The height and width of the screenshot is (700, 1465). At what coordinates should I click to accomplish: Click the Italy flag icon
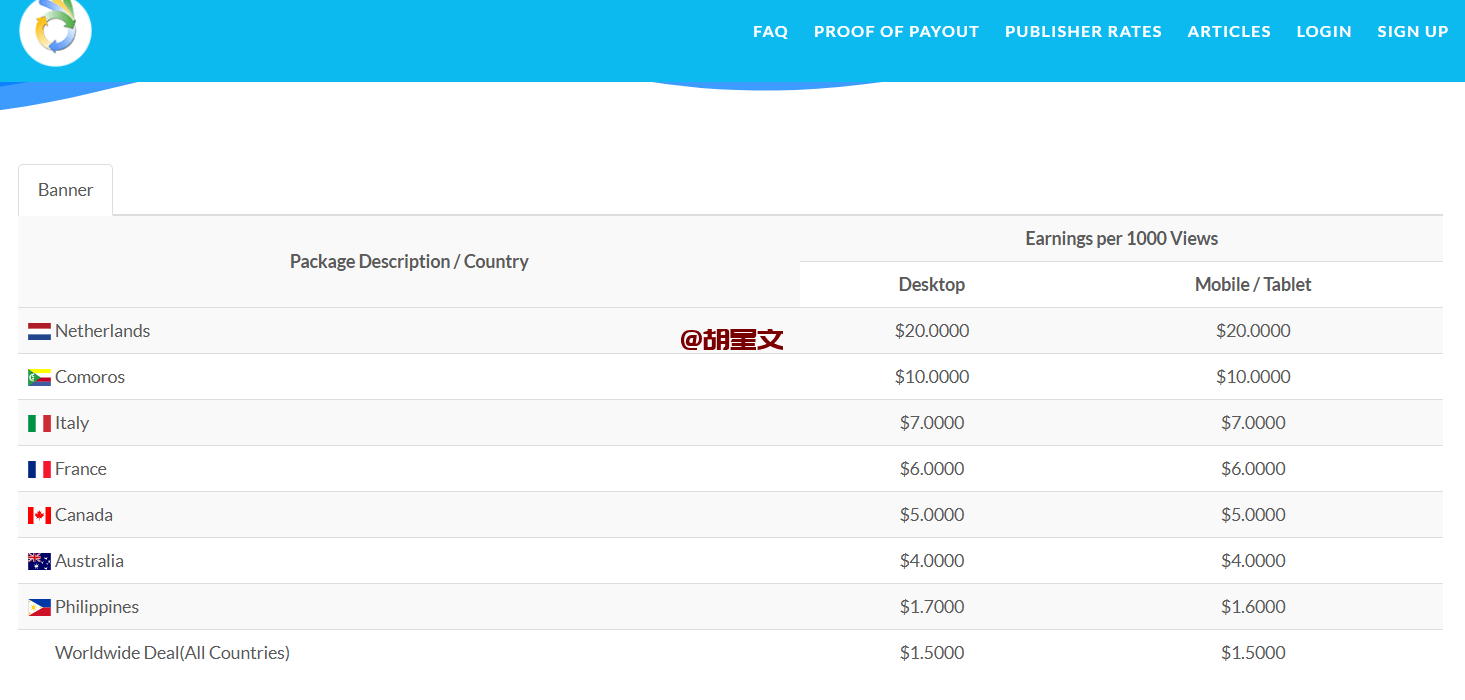39,423
